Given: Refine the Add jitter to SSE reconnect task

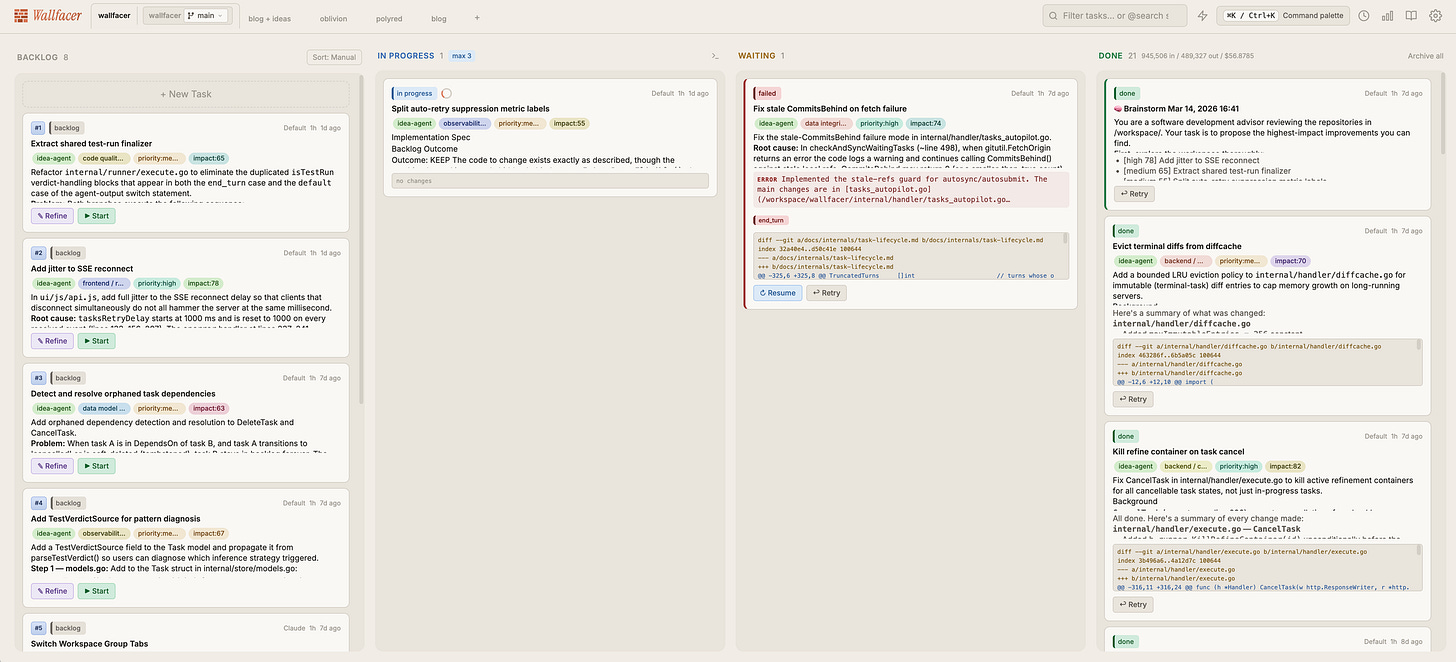Looking at the screenshot, I should tap(52, 341).
